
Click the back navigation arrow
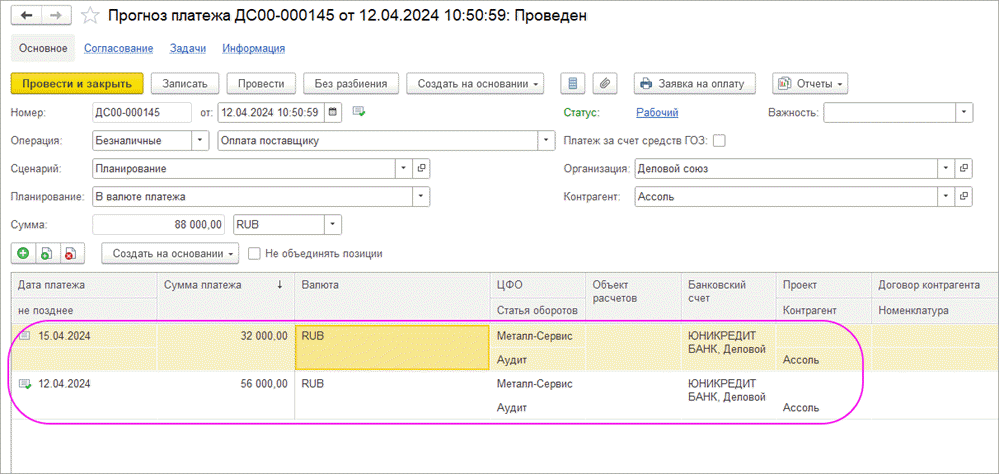(27, 16)
